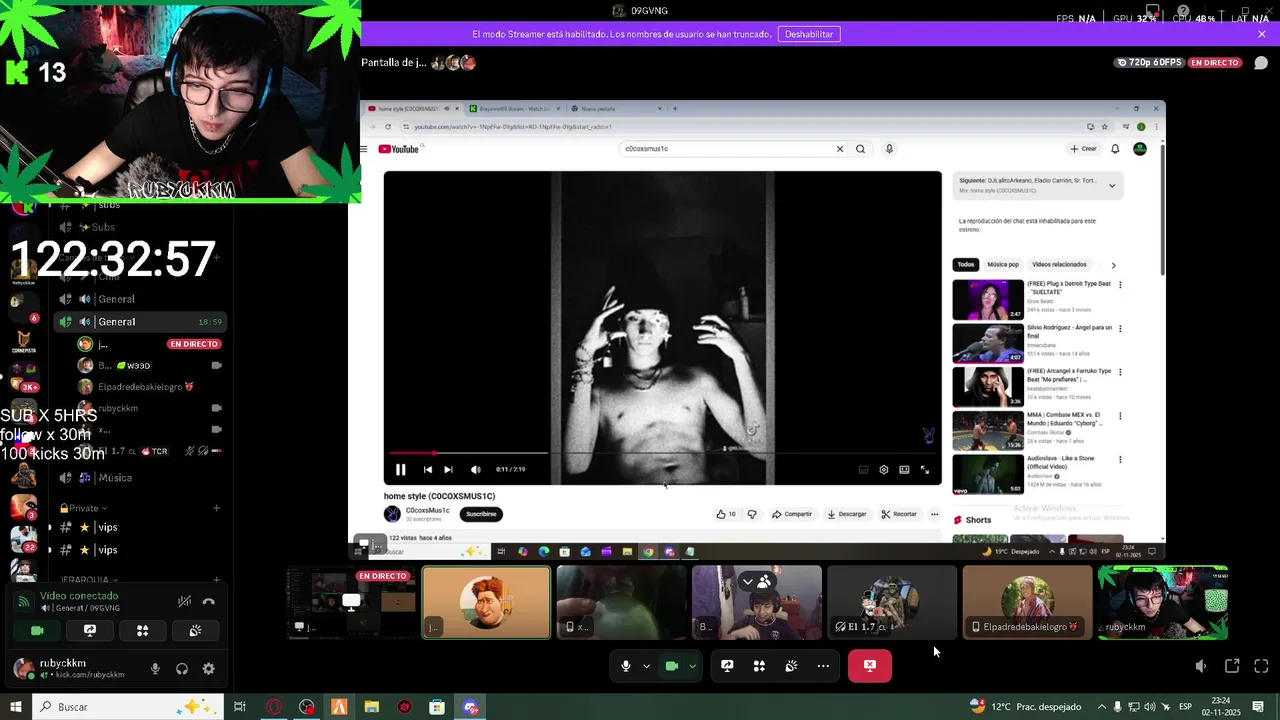Image resolution: width=1280 pixels, height=720 pixels.
Task: Click YouTube voice search microphone
Action: (x=889, y=149)
